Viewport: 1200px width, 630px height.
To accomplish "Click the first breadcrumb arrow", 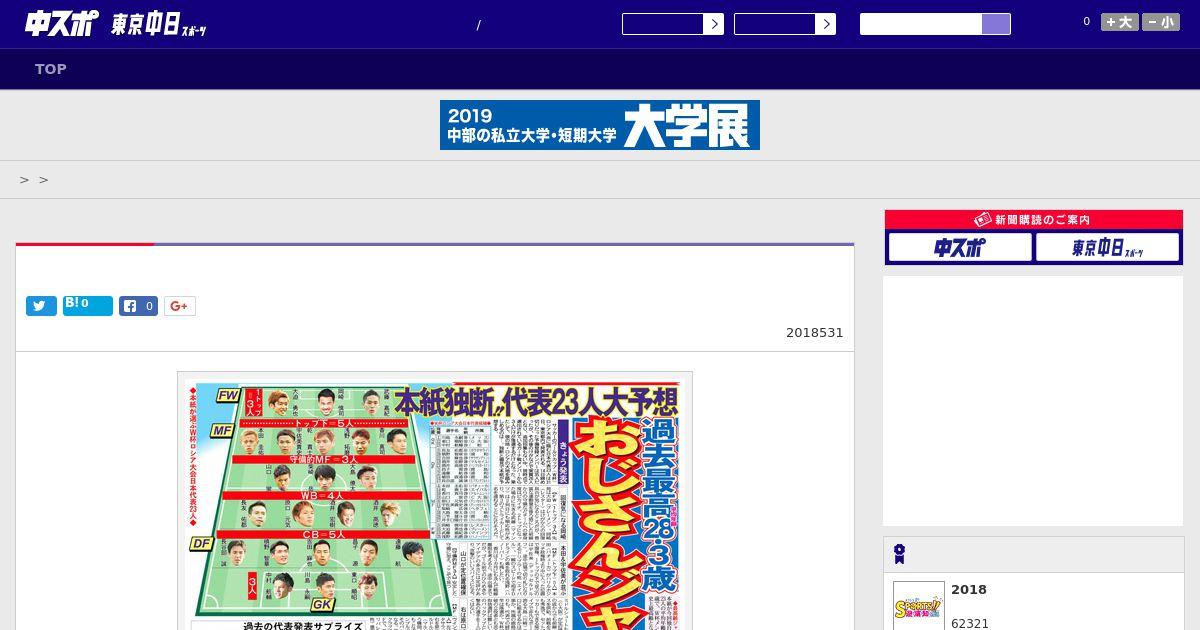I will (x=25, y=180).
